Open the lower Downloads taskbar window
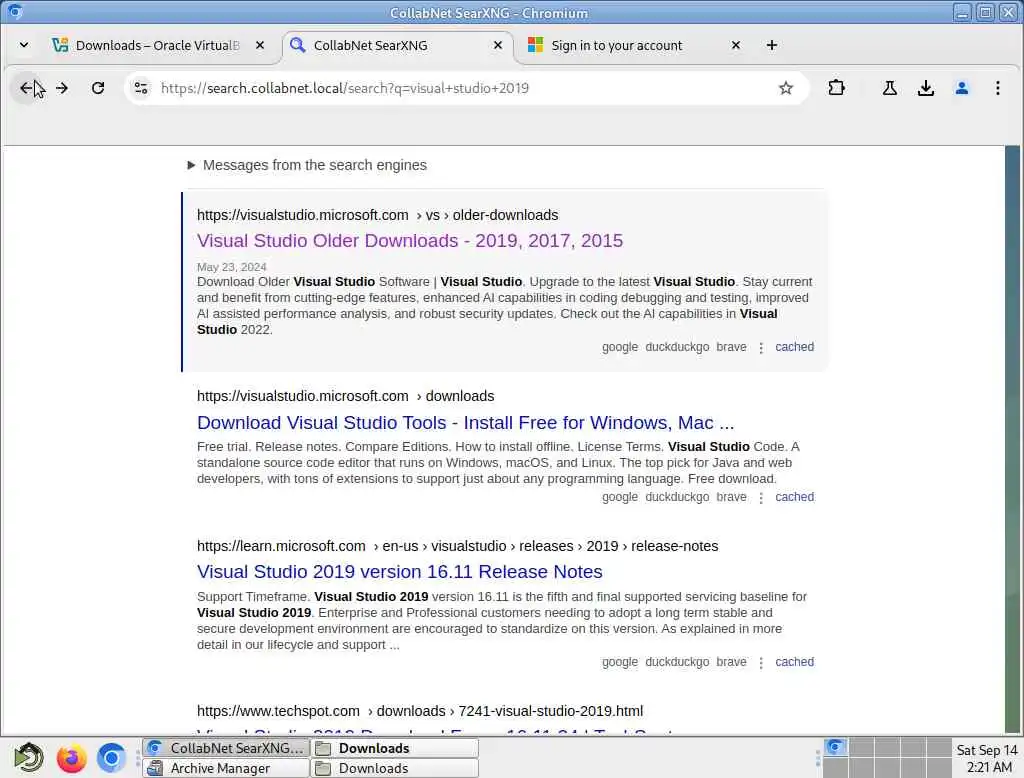Image resolution: width=1024 pixels, height=778 pixels. pos(395,768)
